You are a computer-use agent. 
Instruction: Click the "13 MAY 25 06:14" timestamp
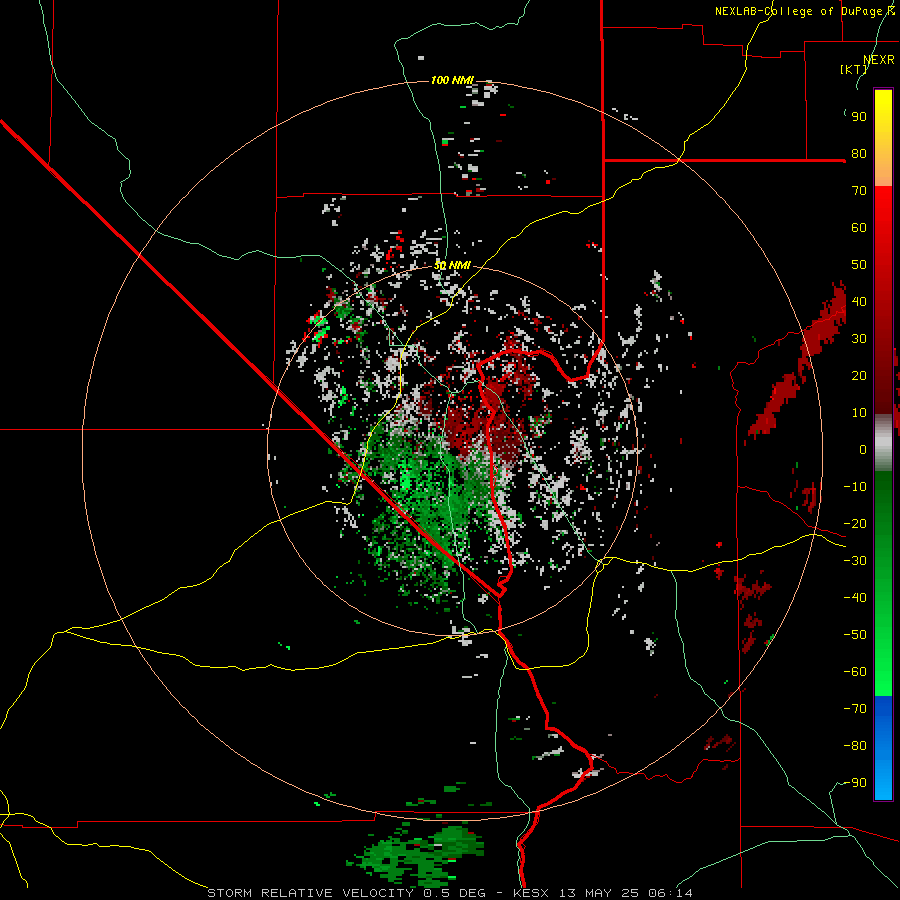click(x=626, y=893)
